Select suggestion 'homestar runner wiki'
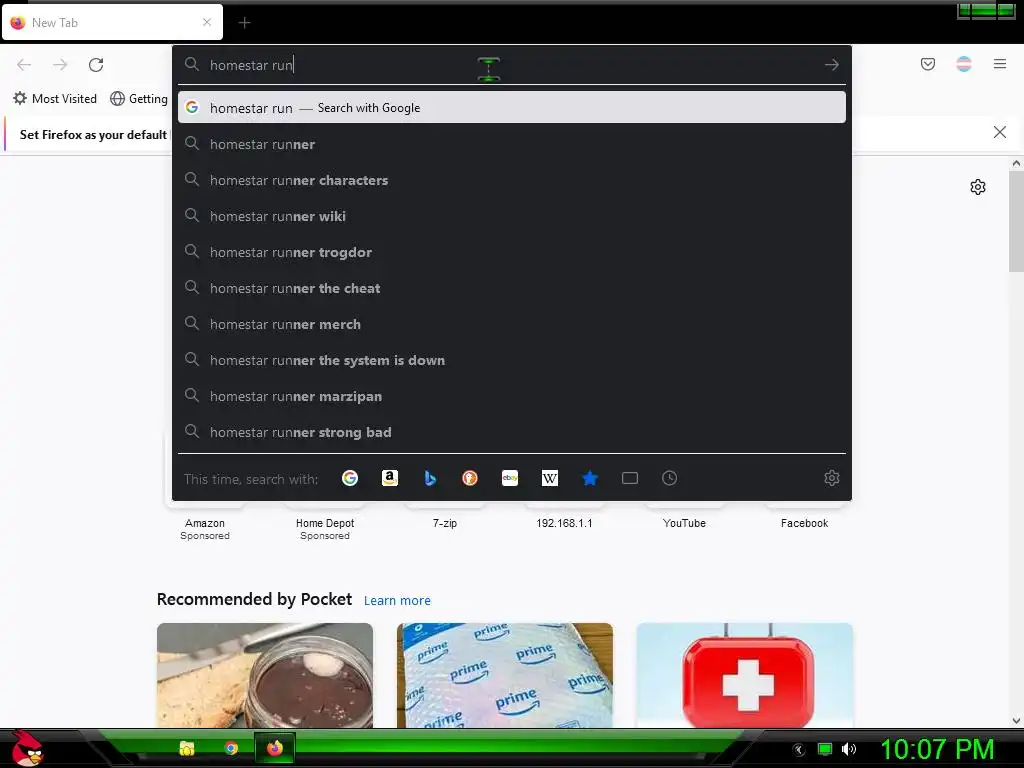This screenshot has height=768, width=1024. click(x=511, y=216)
